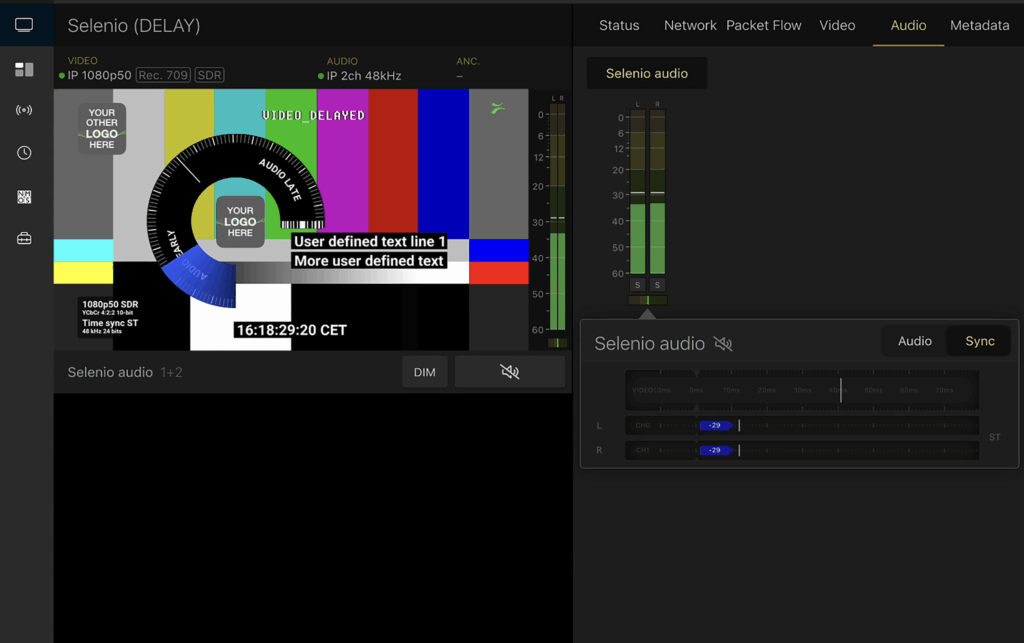Solo the right channel S button
This screenshot has height=643, width=1024.
657,285
